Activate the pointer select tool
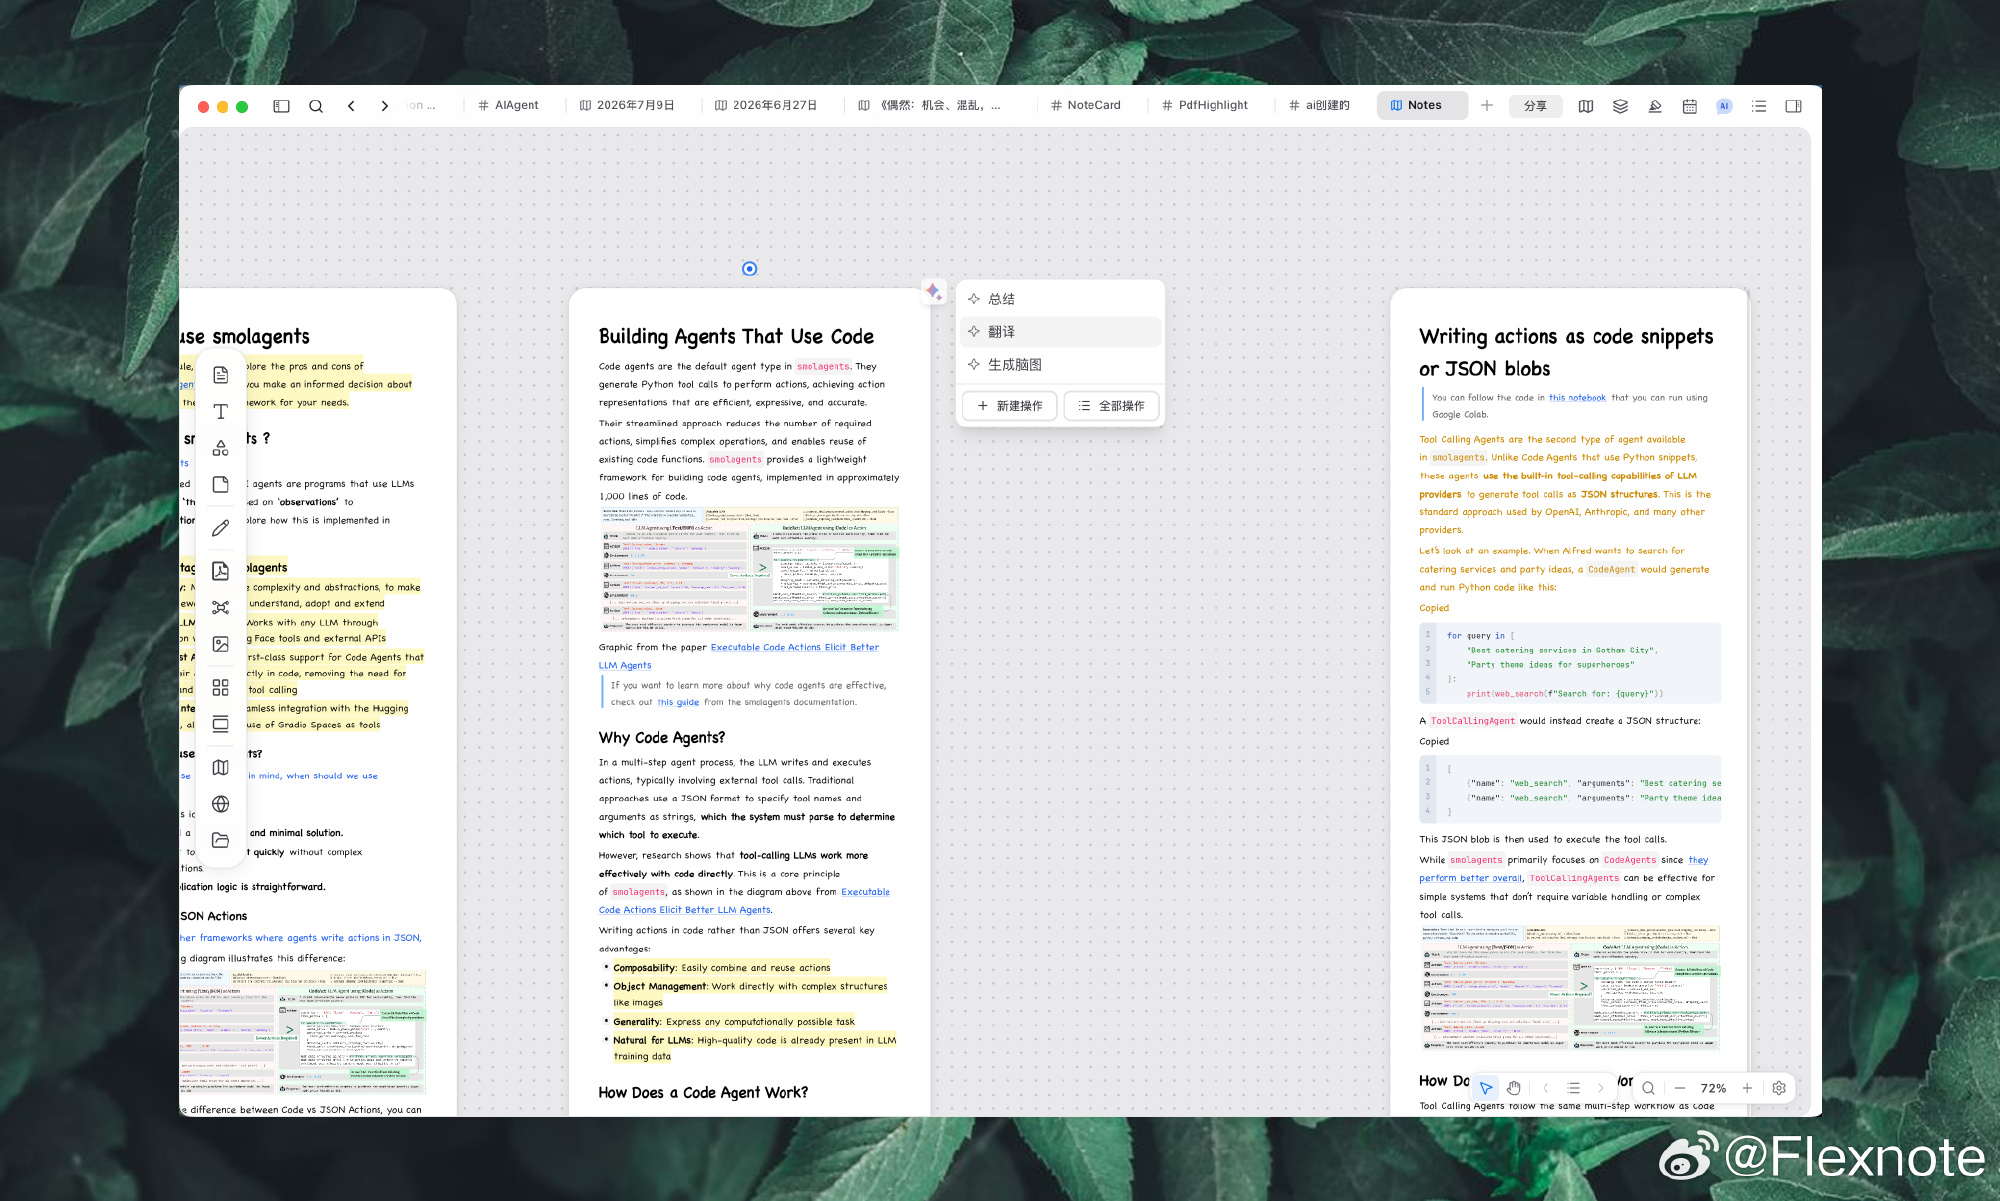 tap(1486, 1088)
